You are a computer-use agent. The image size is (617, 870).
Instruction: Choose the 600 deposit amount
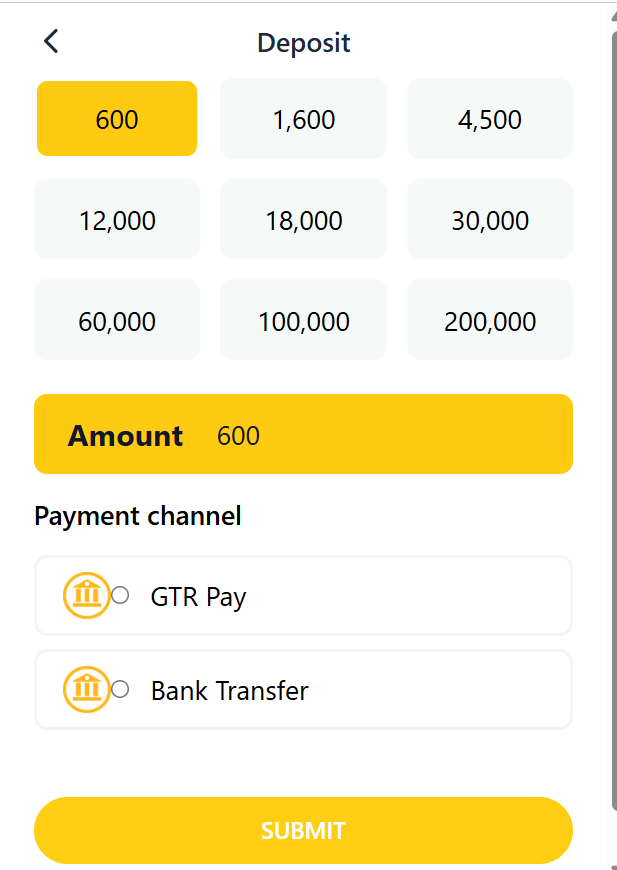(117, 119)
